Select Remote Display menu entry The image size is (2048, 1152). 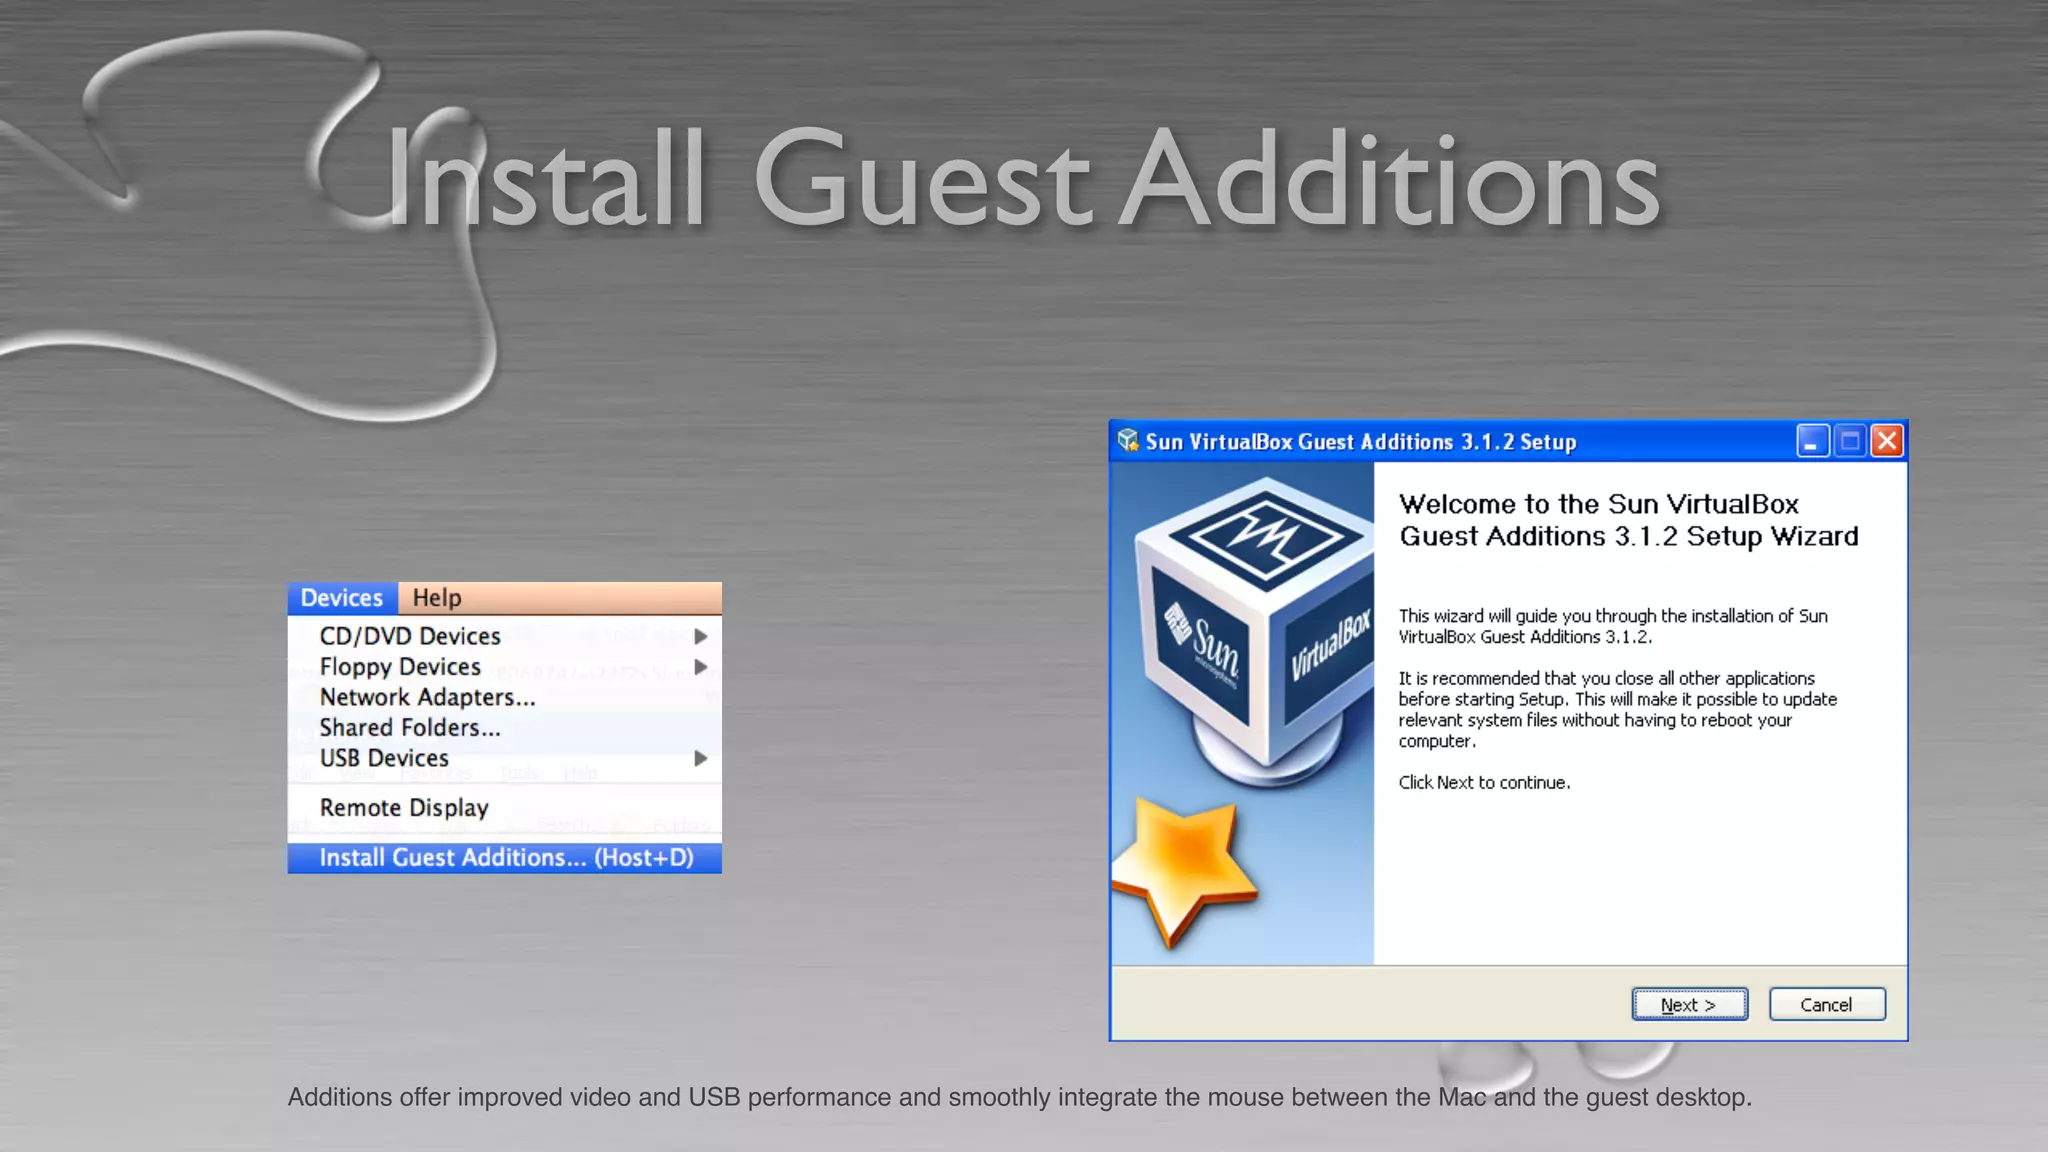pyautogui.click(x=504, y=808)
